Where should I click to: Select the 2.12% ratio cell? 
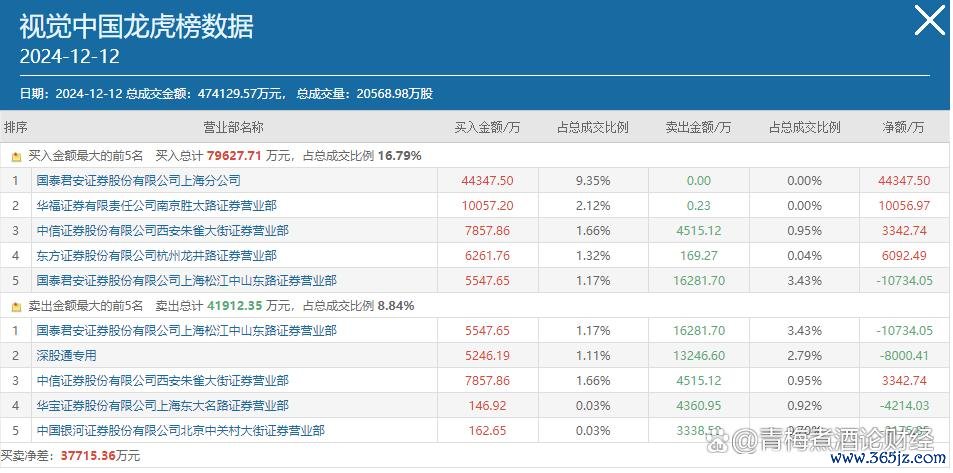pos(593,206)
